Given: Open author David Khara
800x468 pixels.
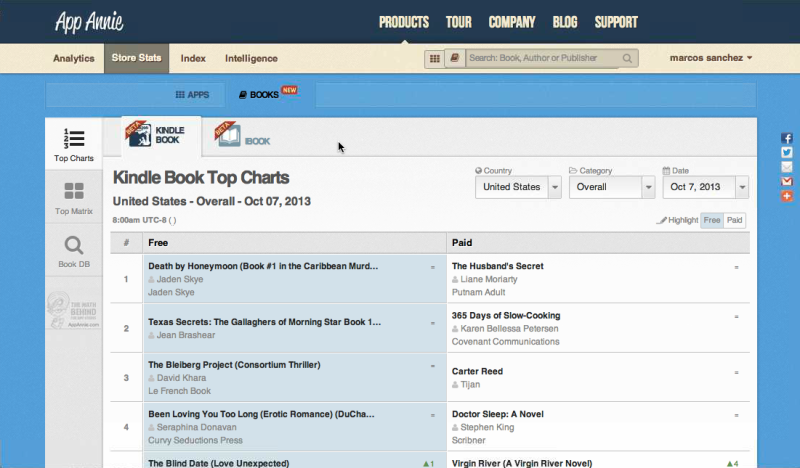Looking at the screenshot, I should tap(181, 378).
